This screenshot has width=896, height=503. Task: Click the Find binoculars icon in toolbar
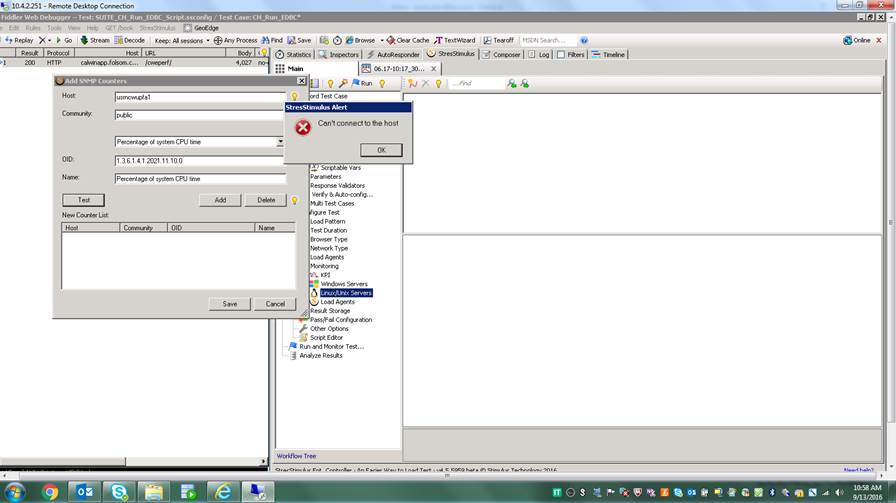click(x=265, y=41)
